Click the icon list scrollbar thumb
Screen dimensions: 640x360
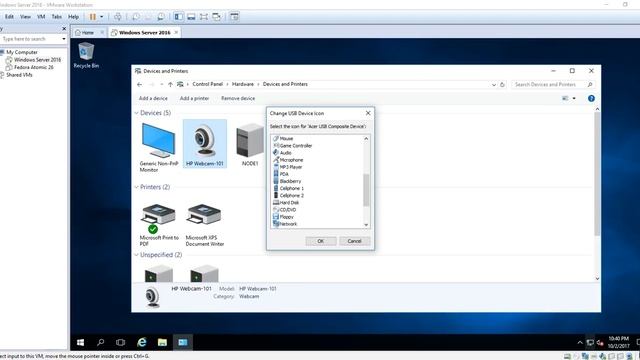click(366, 190)
